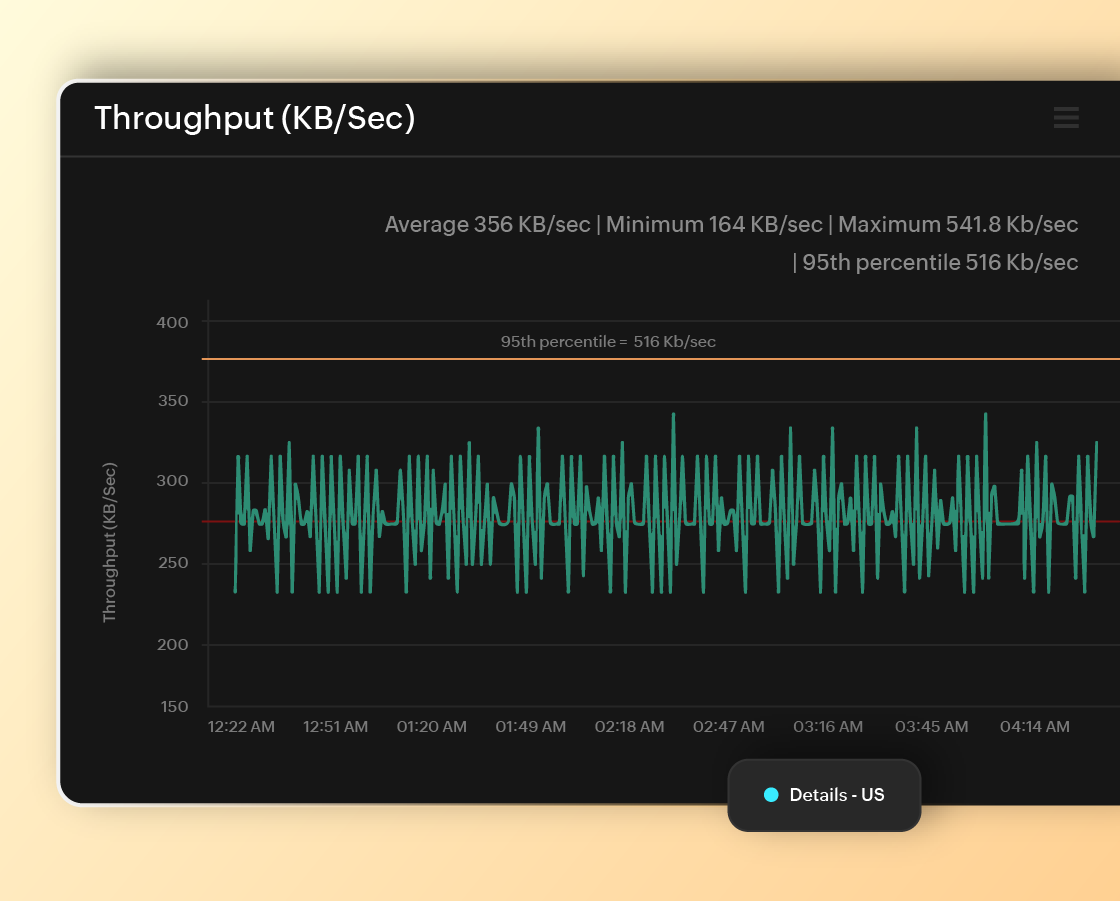The image size is (1120, 901).
Task: Click the 04:14 AM x-axis label
Action: (1034, 727)
